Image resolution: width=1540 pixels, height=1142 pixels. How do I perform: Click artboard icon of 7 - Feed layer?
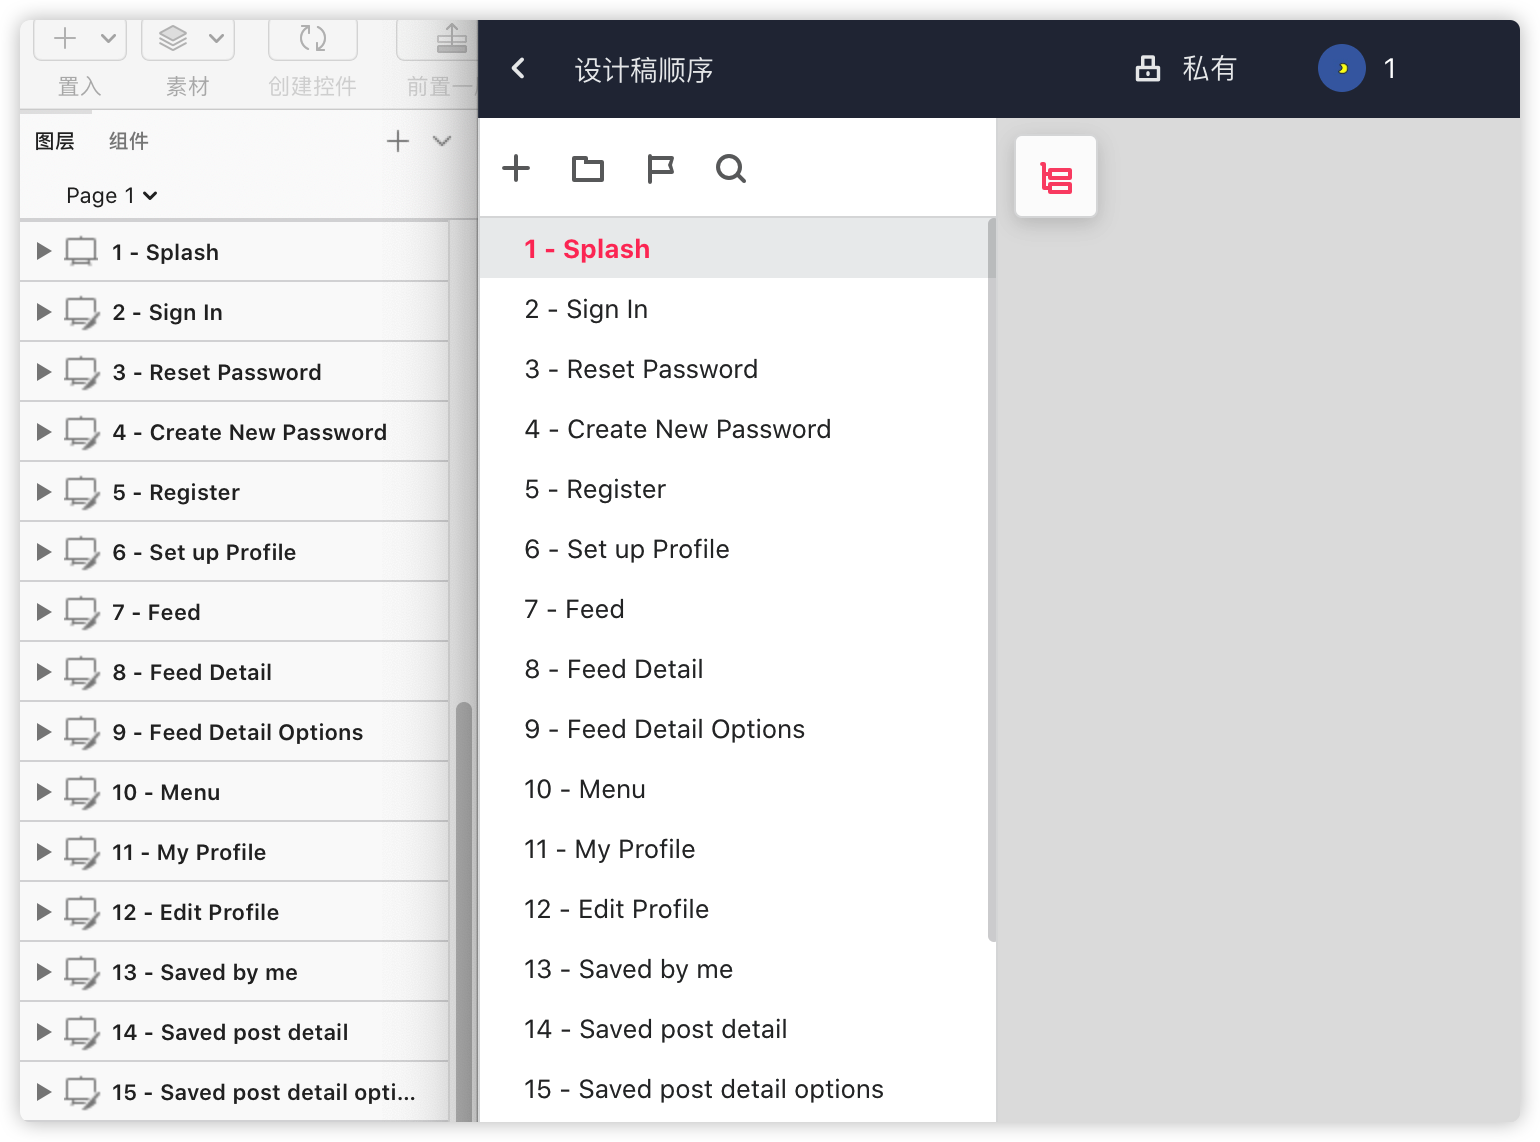point(82,611)
